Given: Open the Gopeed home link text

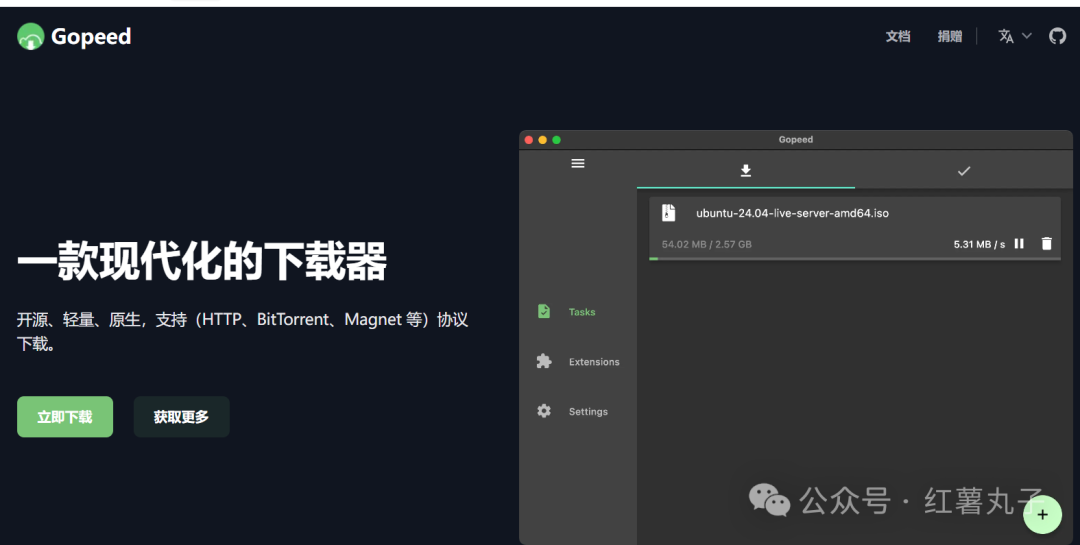Looking at the screenshot, I should pos(91,37).
